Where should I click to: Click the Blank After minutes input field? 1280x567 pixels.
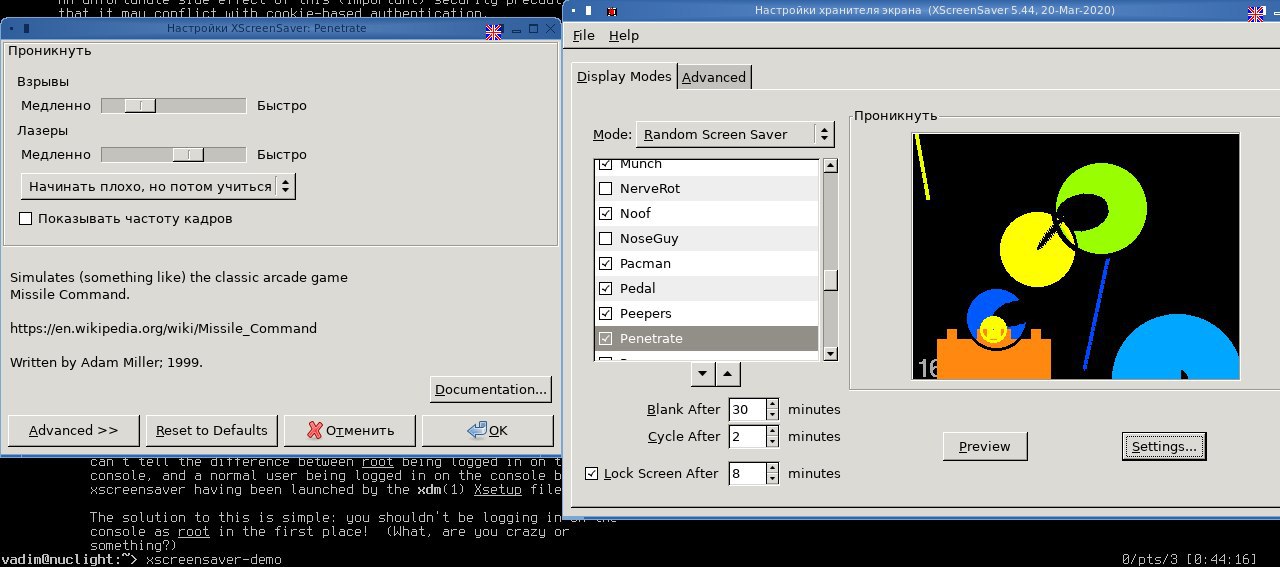[747, 409]
